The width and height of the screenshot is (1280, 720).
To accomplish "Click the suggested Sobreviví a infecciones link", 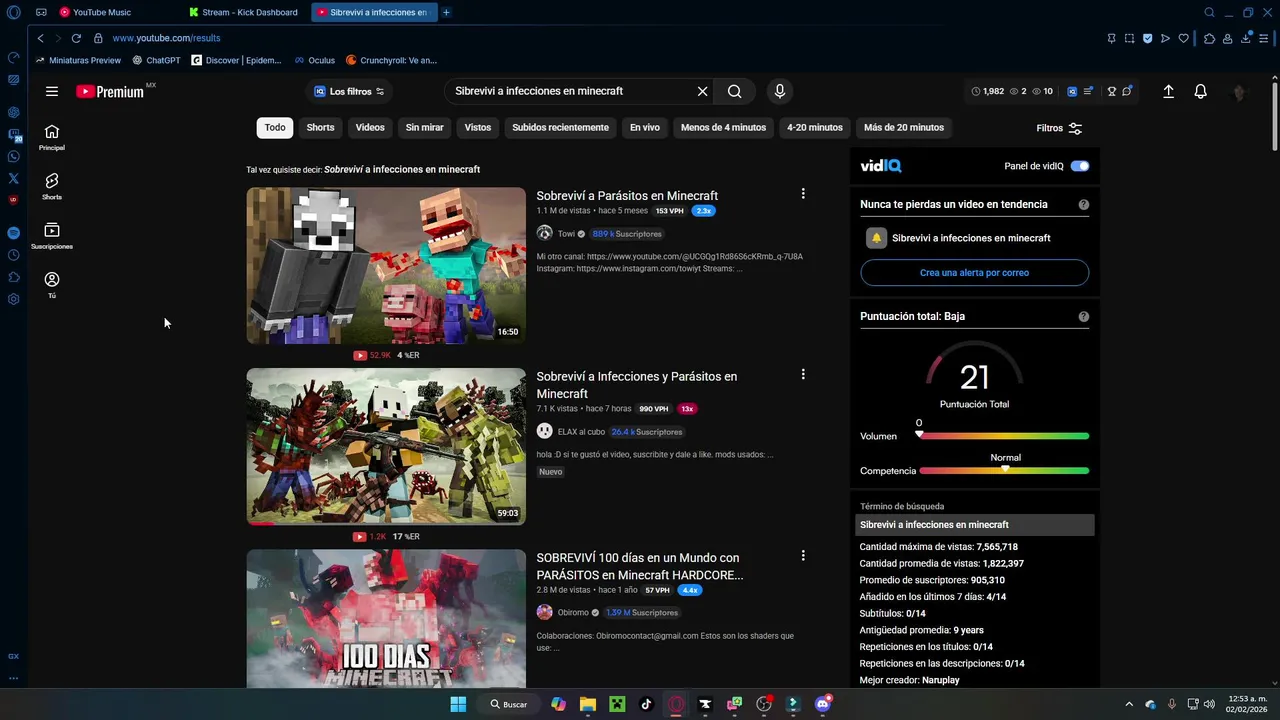I will (x=402, y=169).
